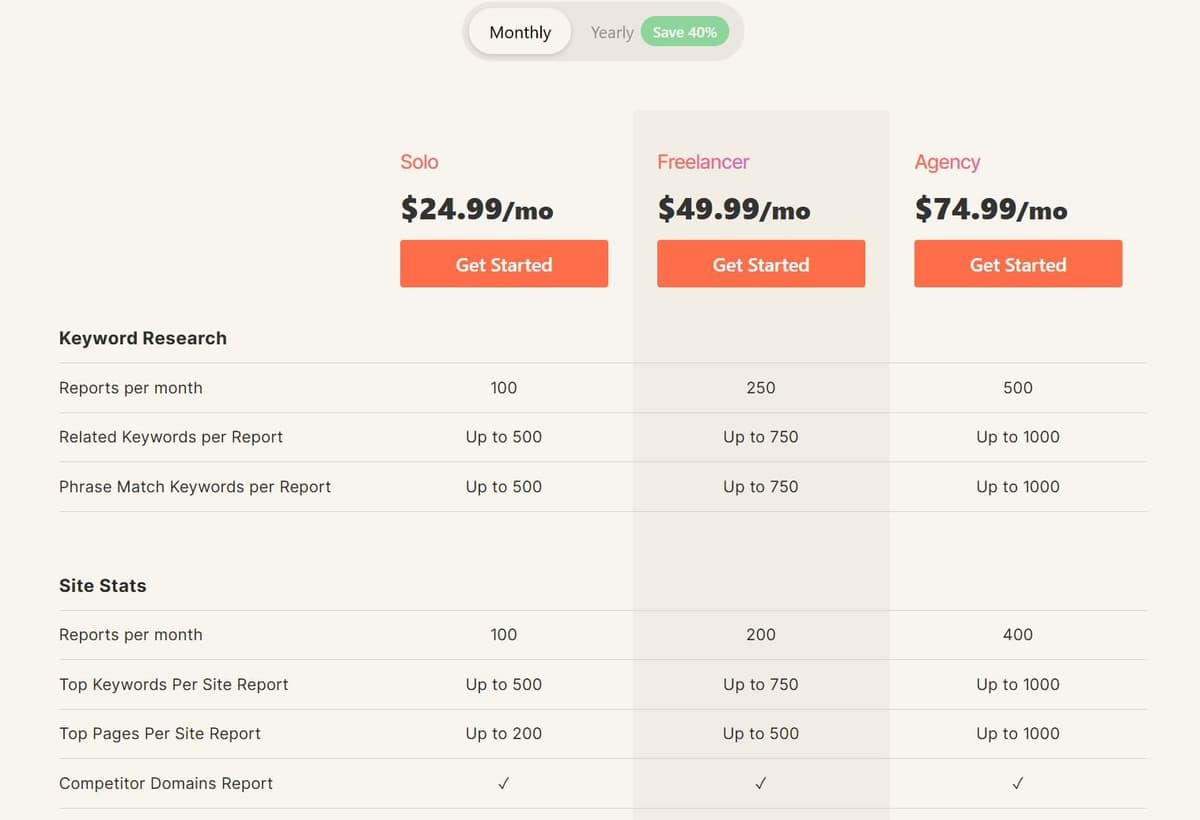Click Related Keywords per Report row label

click(x=171, y=437)
